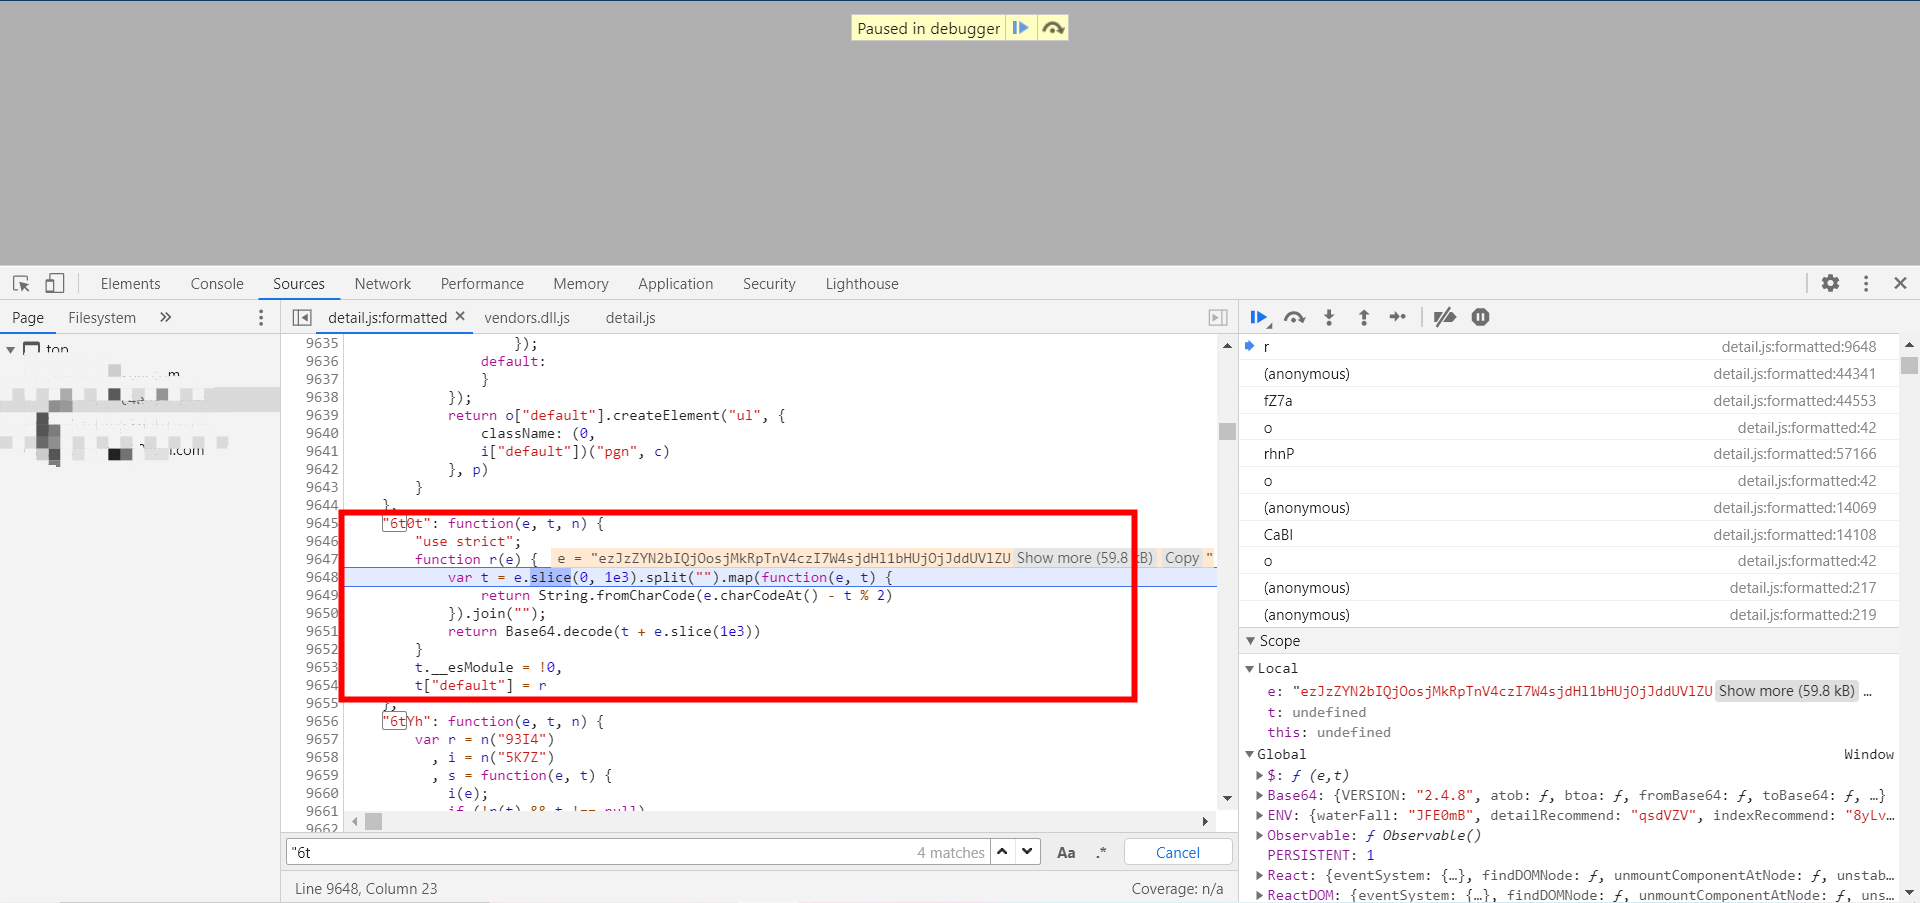Switch to detail.js file tab
The image size is (1920, 903).
630,317
